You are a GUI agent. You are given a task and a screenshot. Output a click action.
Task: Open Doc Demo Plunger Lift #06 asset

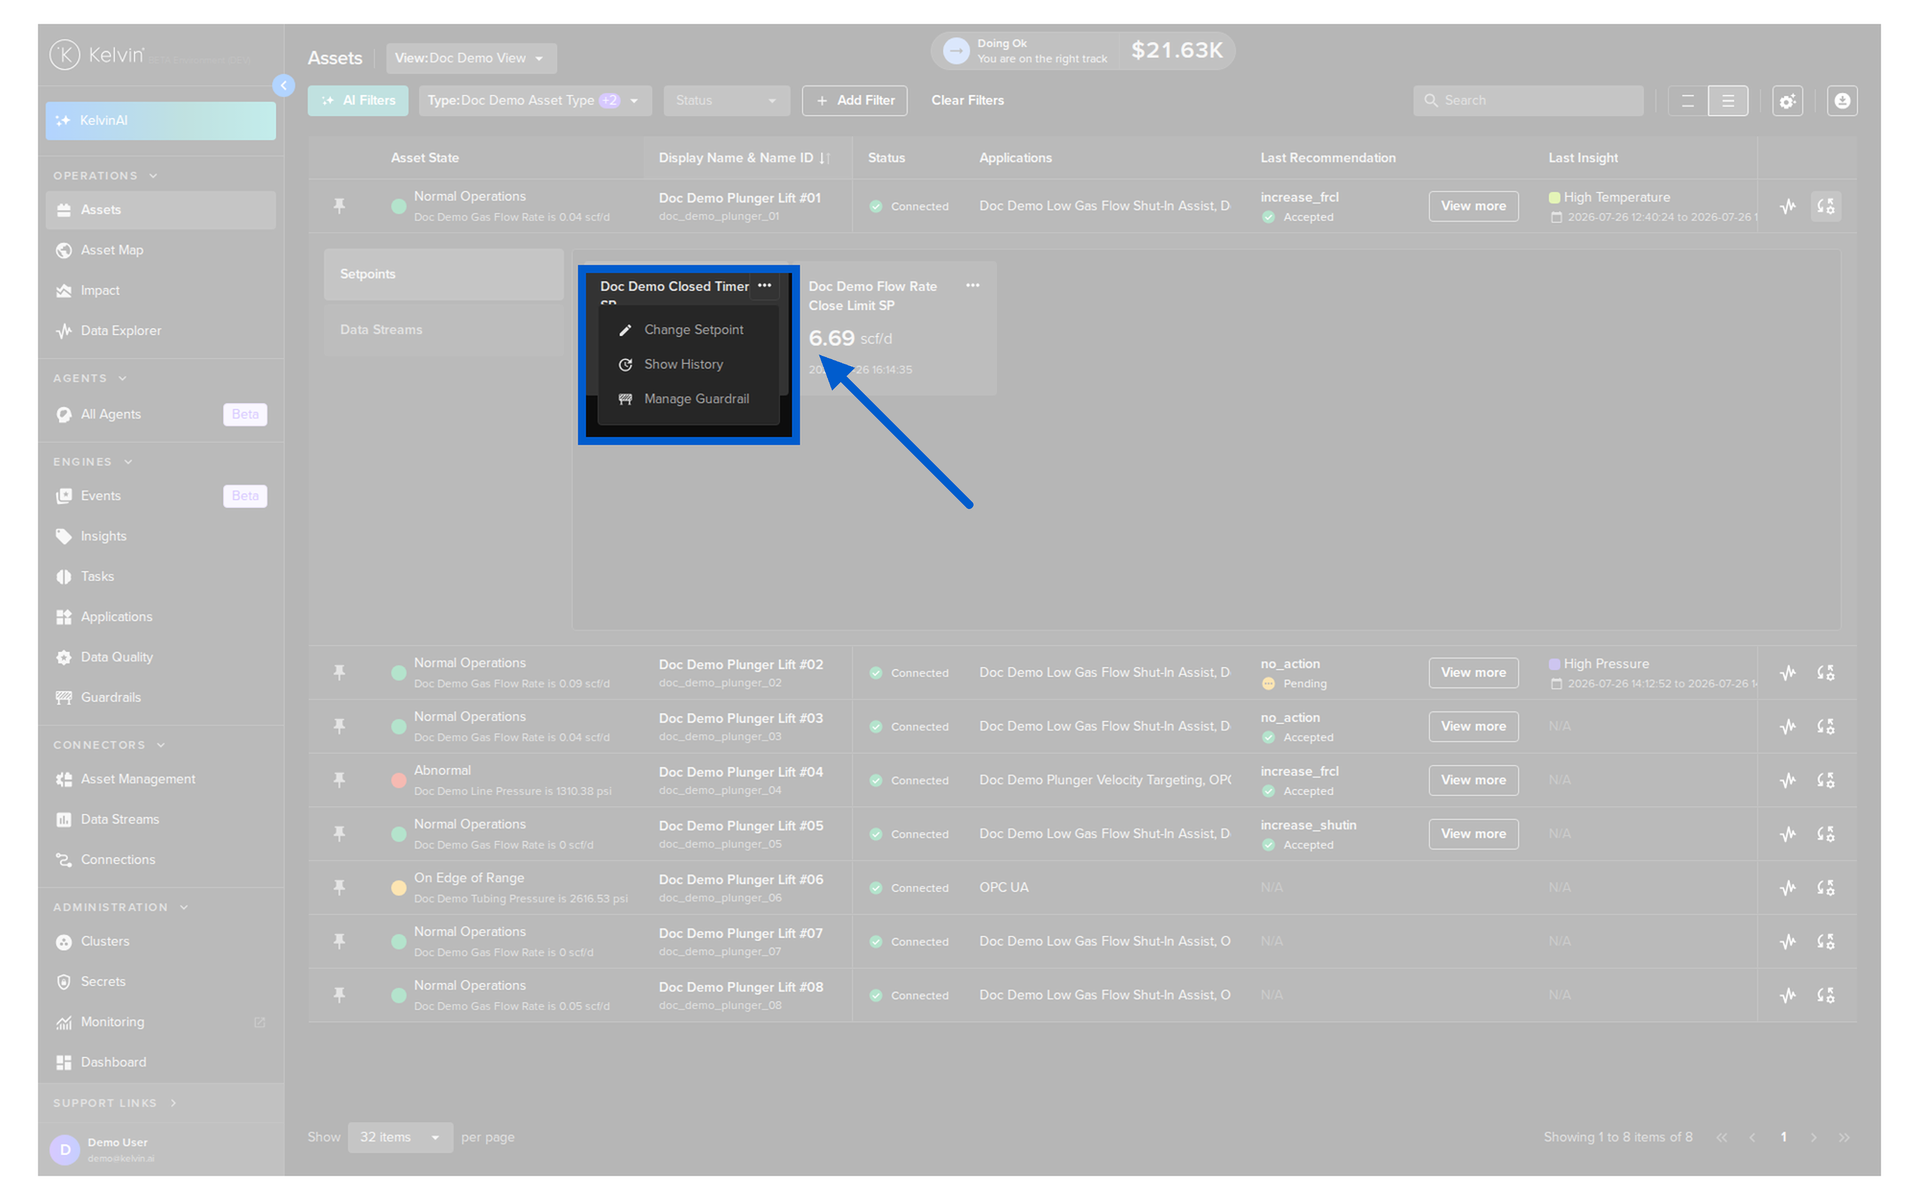click(x=741, y=880)
